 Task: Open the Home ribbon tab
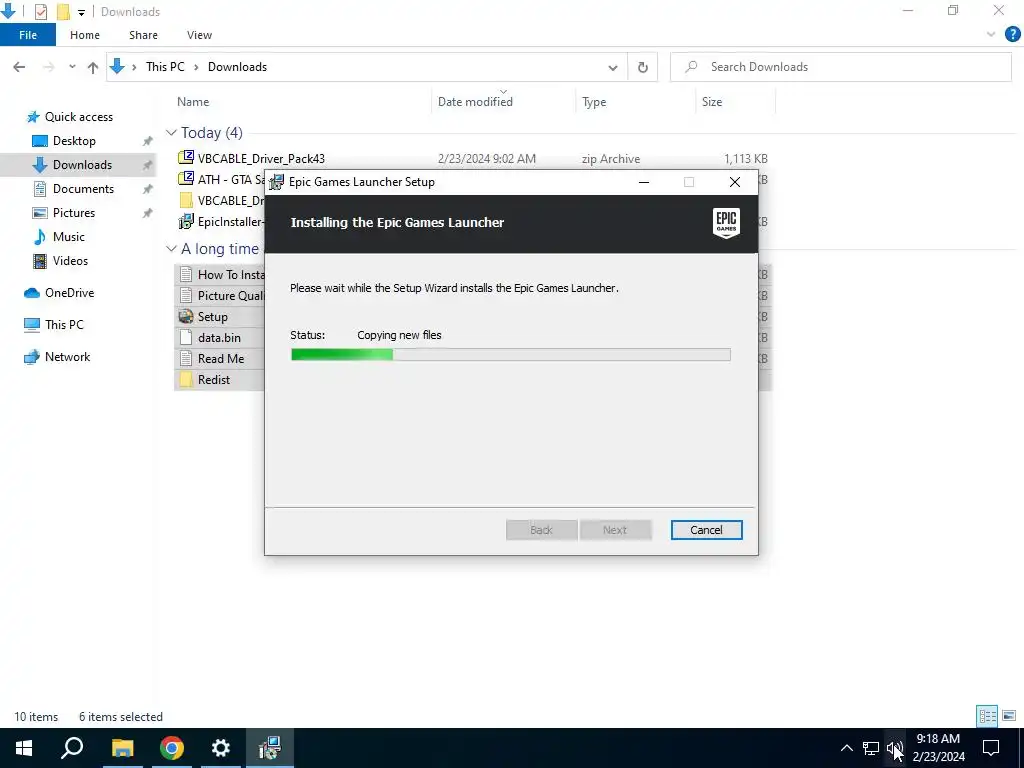pyautogui.click(x=85, y=35)
